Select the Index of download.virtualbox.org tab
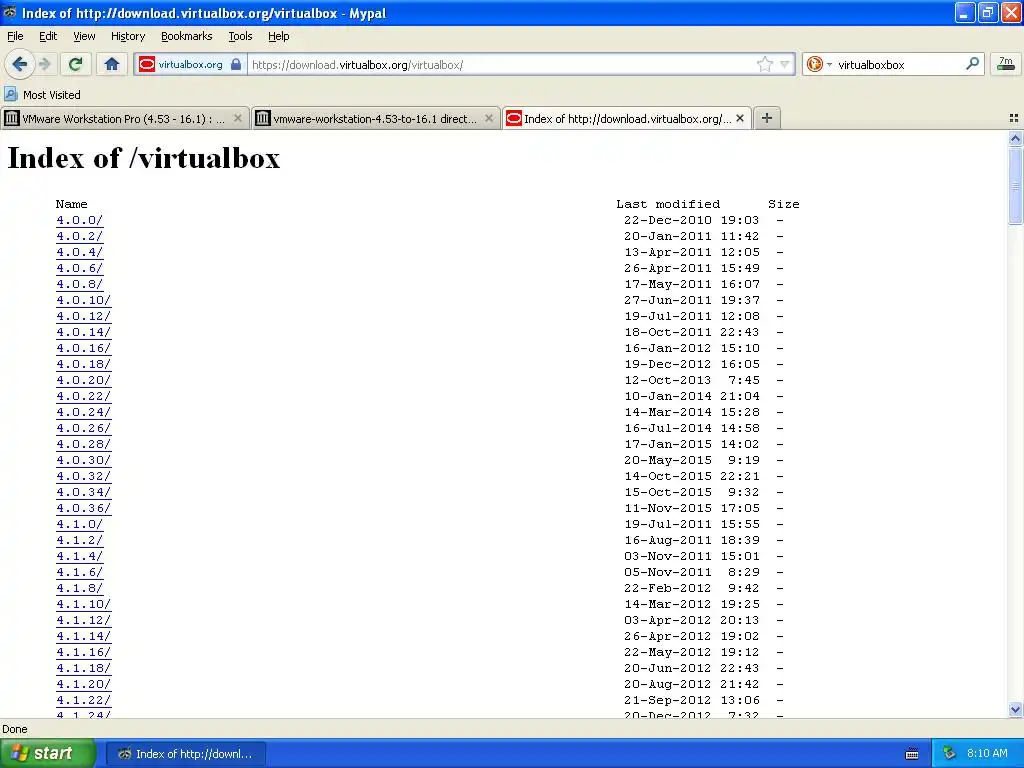The image size is (1024, 768). tap(627, 118)
